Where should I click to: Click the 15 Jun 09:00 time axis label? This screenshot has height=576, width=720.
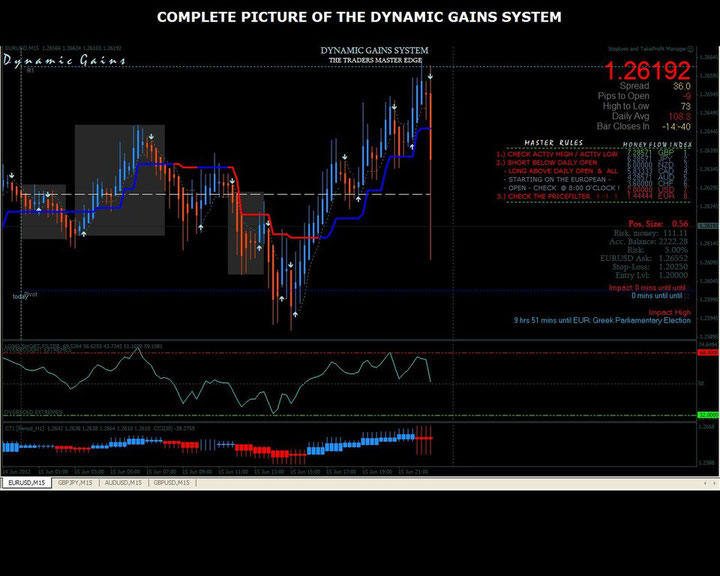197,472
